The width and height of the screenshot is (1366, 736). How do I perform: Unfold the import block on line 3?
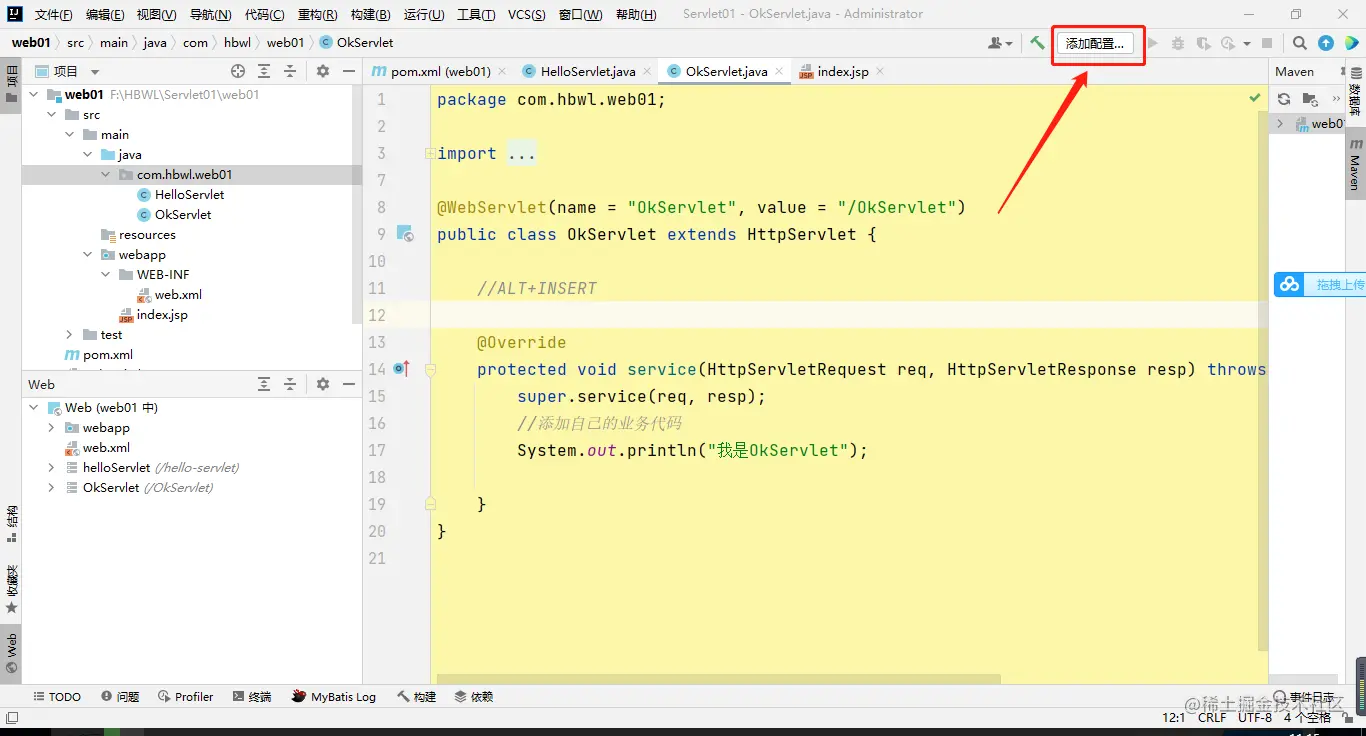[429, 153]
